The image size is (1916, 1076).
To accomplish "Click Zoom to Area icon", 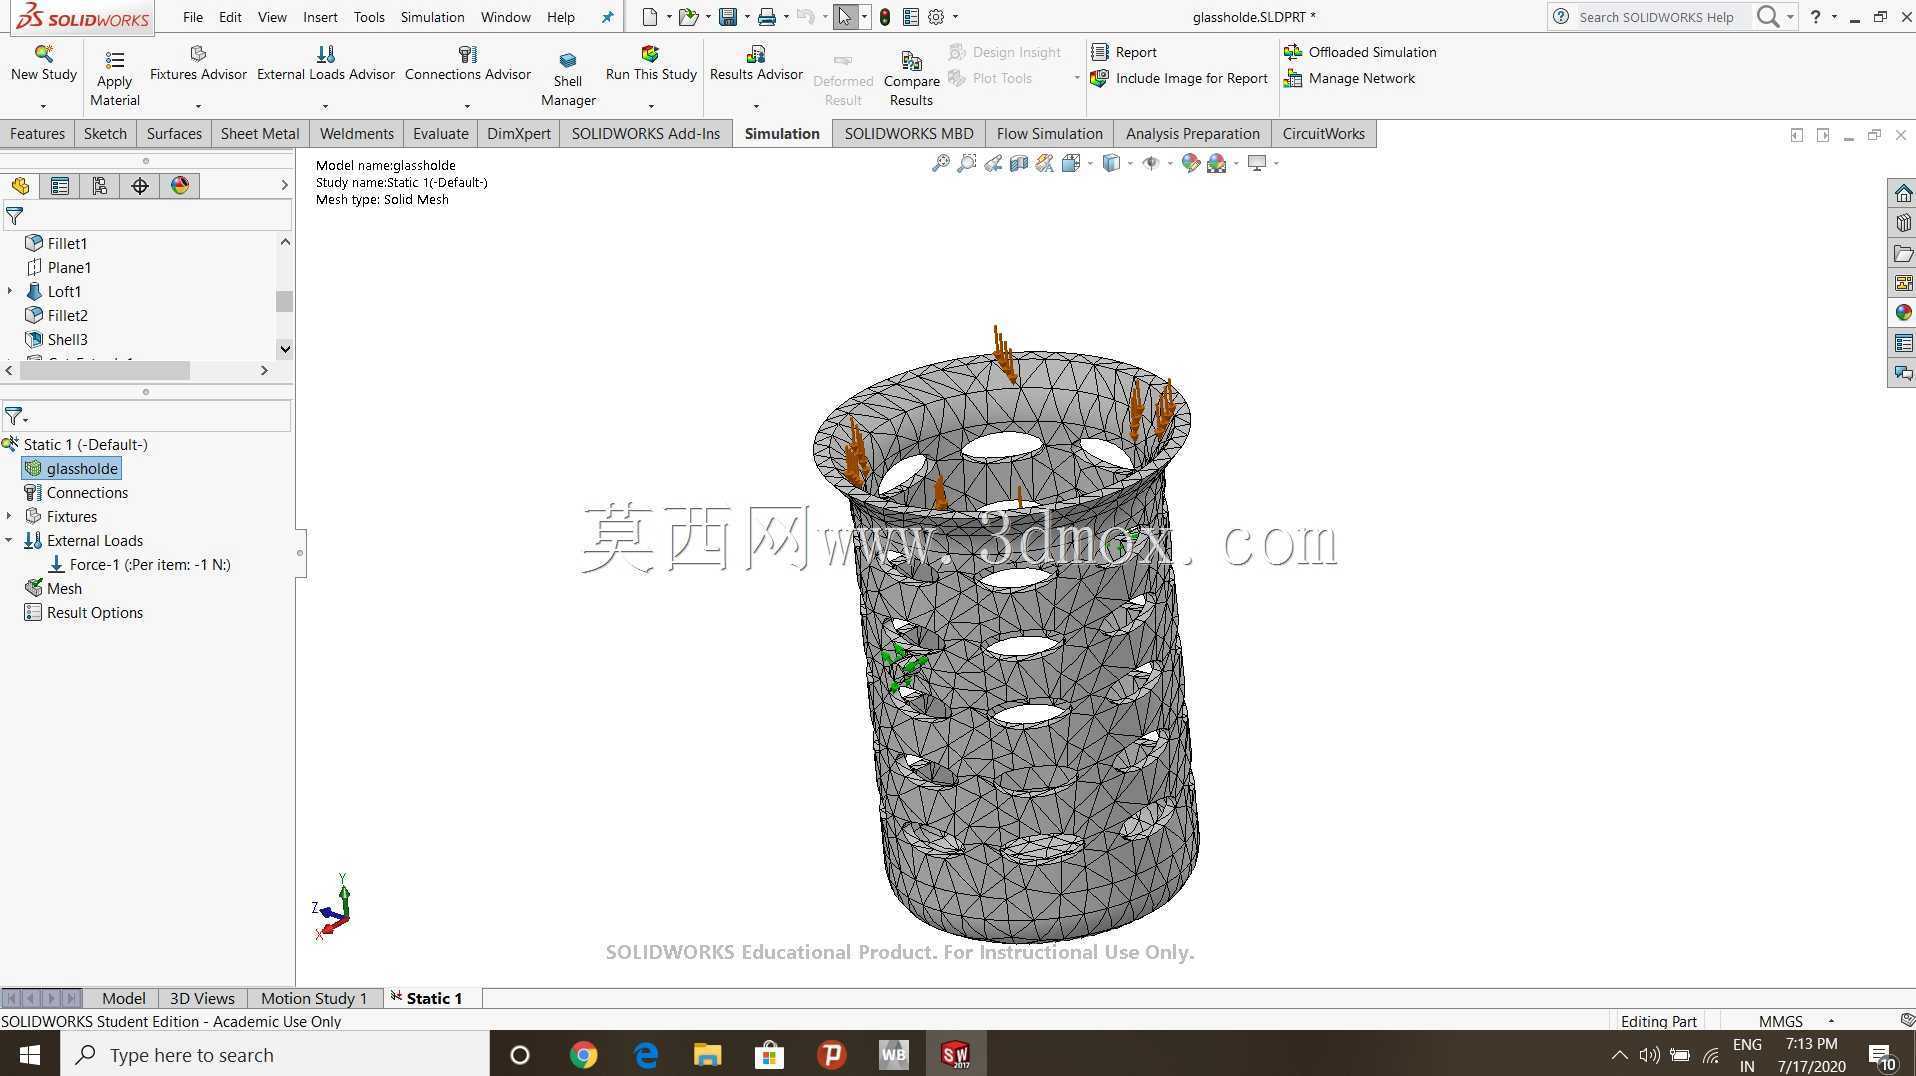I will pos(966,163).
